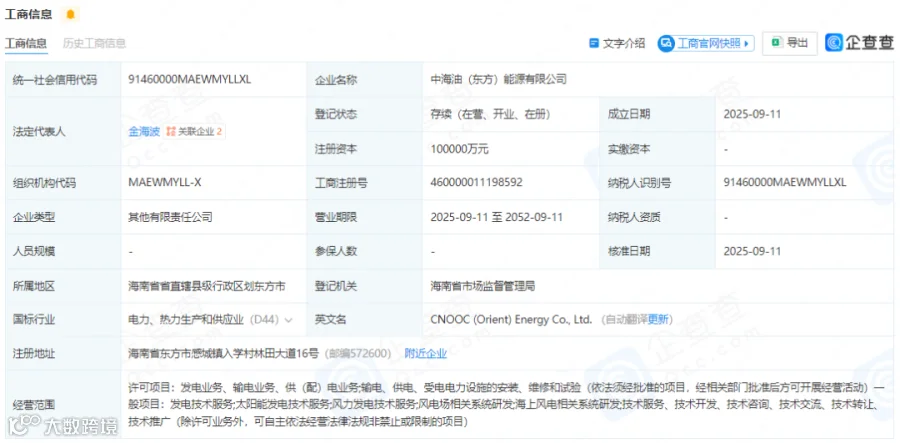The image size is (900, 443).
Task: Select address 海南省东方市感城镇入学村林田大道16号
Action: (223, 353)
